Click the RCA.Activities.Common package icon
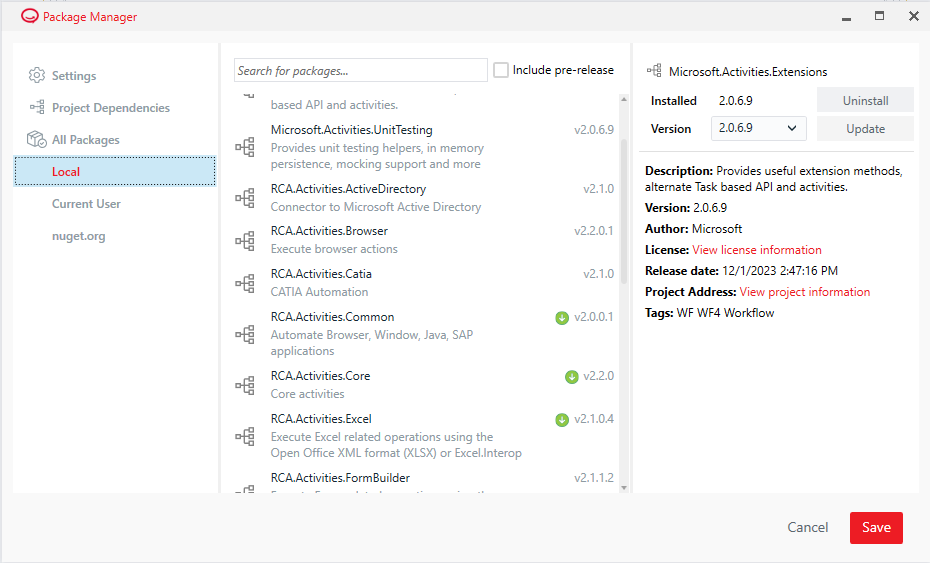The height and width of the screenshot is (563, 930). pos(245,334)
